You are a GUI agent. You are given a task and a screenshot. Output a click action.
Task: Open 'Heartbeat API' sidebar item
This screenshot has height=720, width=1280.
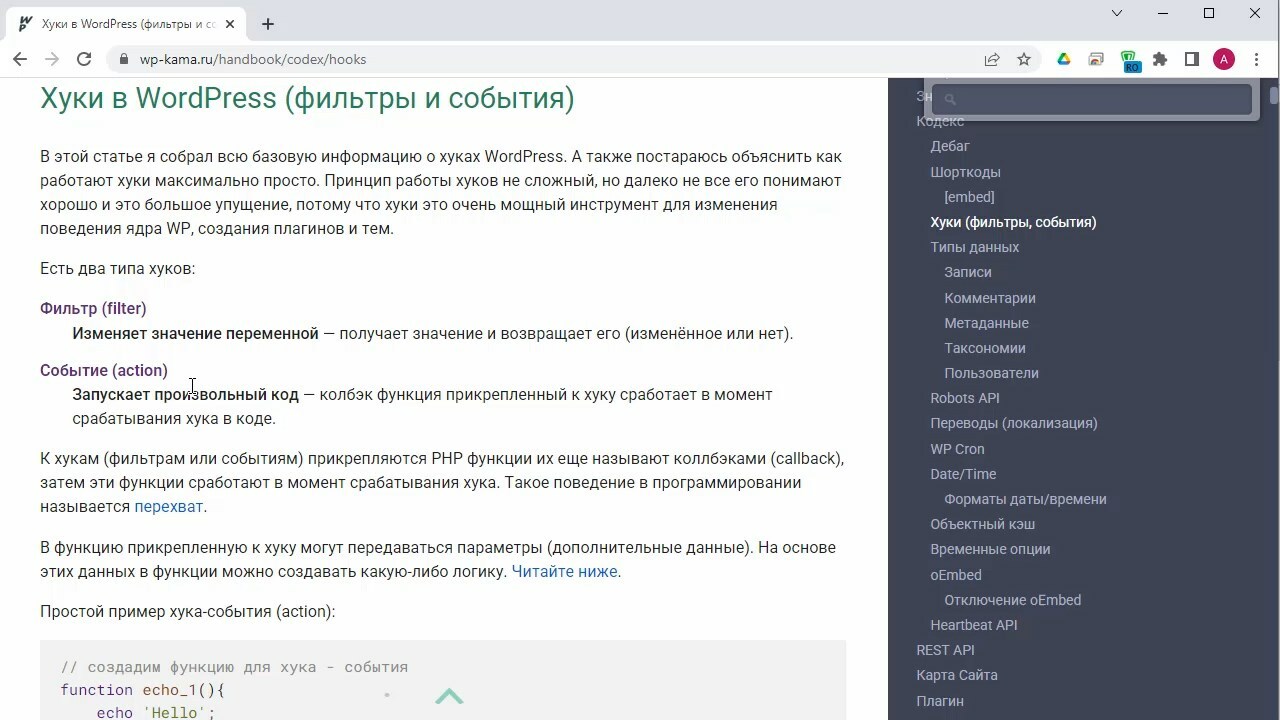coord(973,625)
